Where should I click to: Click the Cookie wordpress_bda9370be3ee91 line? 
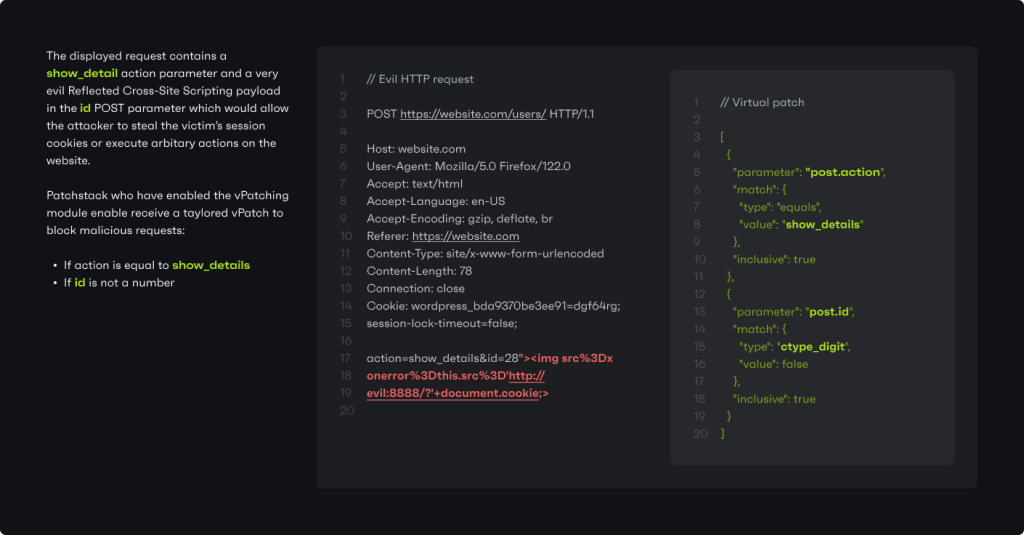tap(494, 306)
